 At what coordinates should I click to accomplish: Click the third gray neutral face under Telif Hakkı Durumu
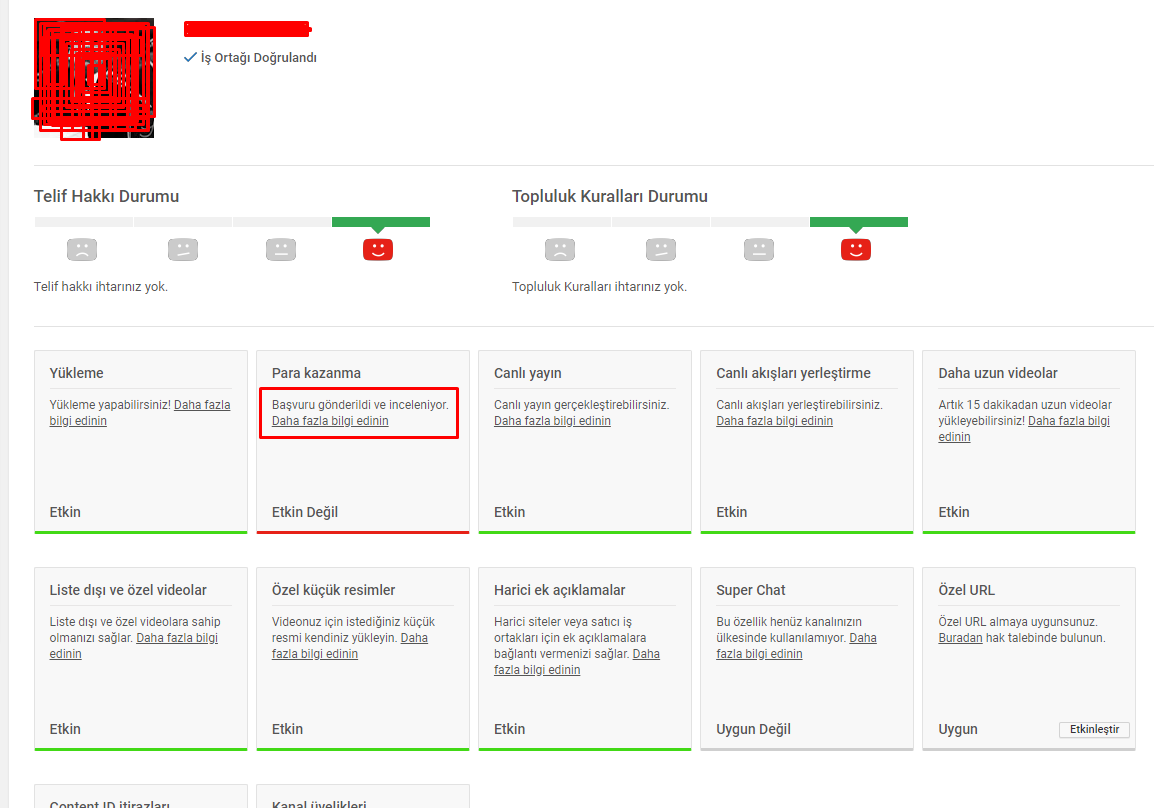click(x=281, y=250)
